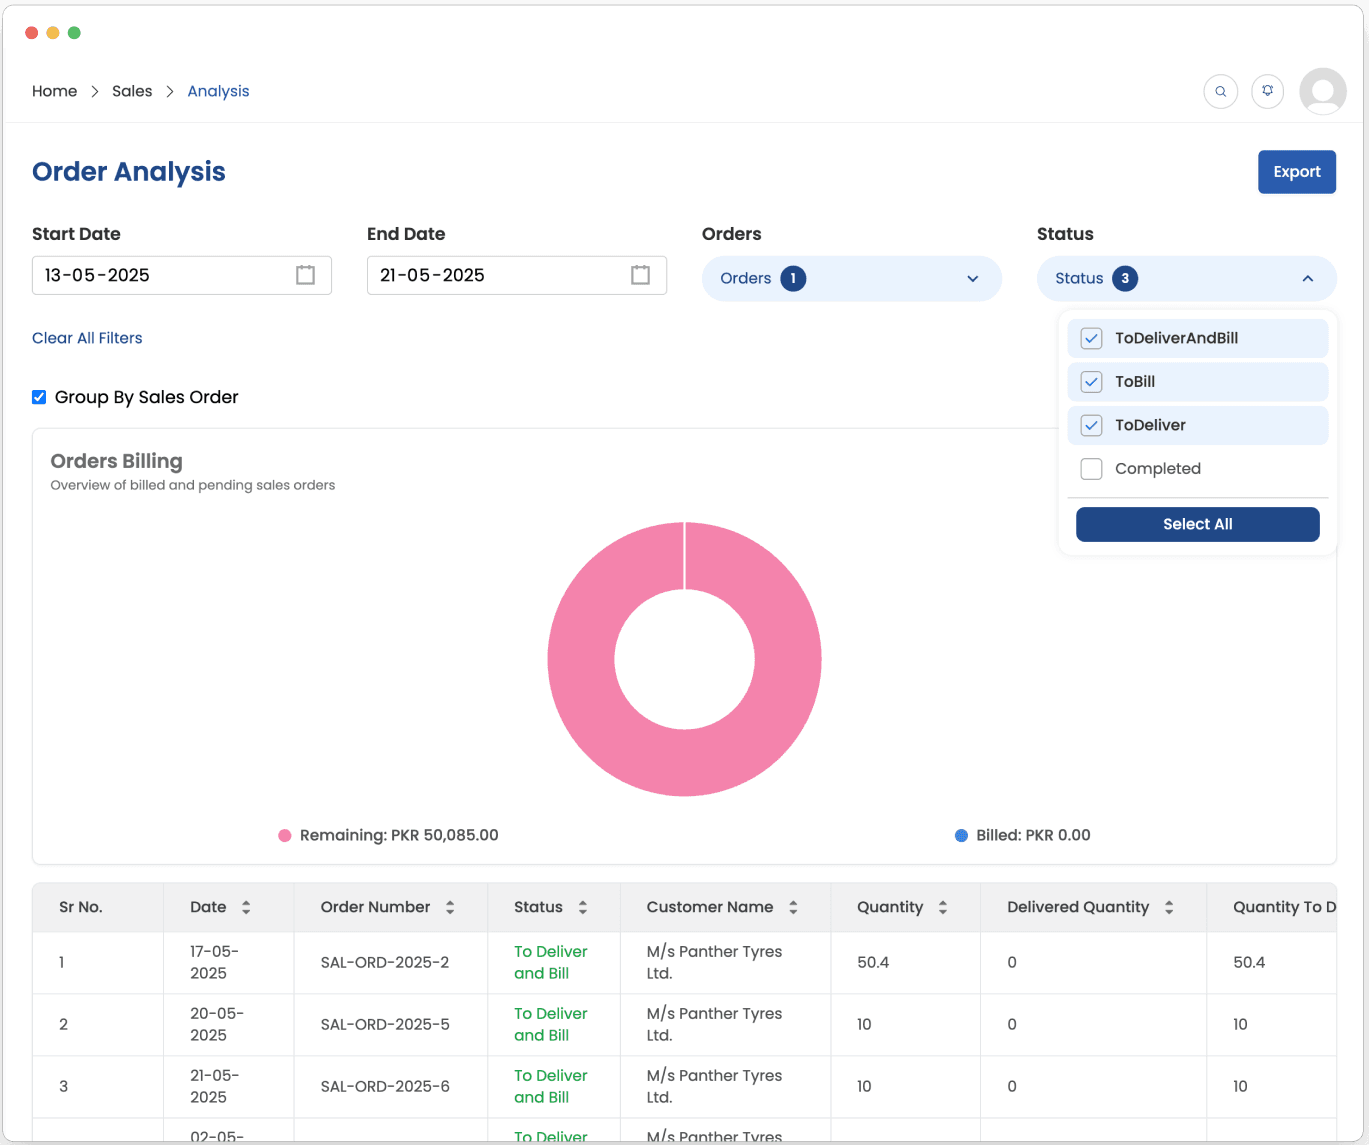
Task: Sort by Order Number sort icon
Action: 450,907
